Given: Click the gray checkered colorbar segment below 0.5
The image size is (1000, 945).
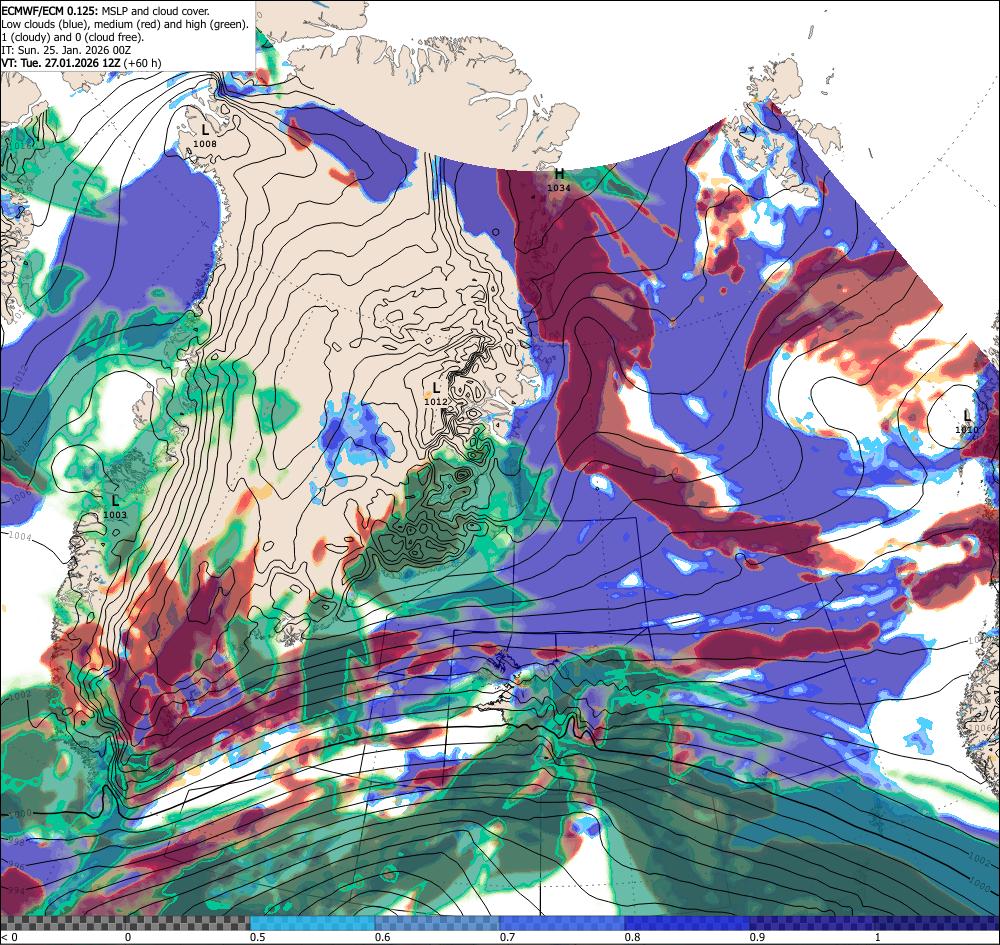Looking at the screenshot, I should pos(125,923).
